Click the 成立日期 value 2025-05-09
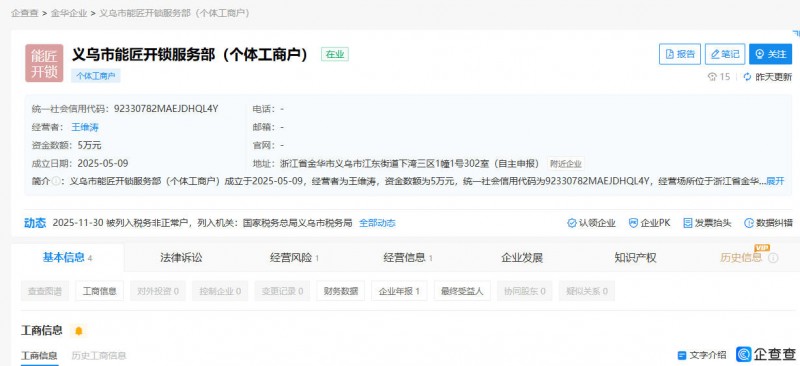Image resolution: width=800 pixels, height=366 pixels. [103, 163]
